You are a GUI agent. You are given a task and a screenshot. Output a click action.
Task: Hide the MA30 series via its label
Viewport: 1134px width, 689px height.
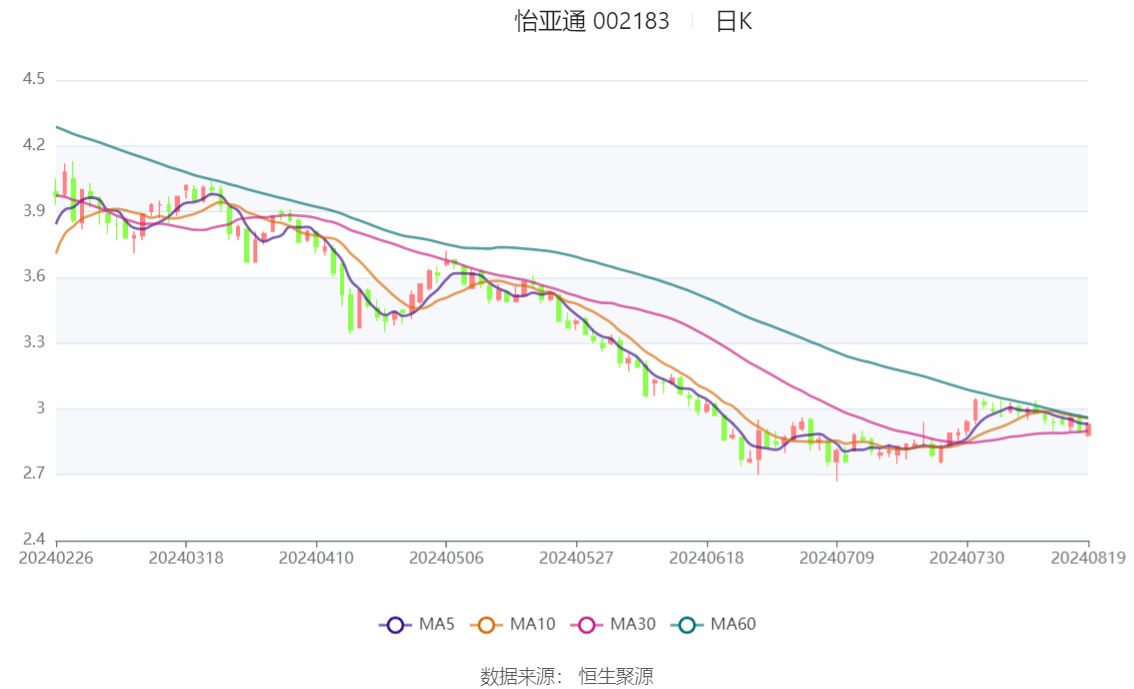pyautogui.click(x=633, y=624)
